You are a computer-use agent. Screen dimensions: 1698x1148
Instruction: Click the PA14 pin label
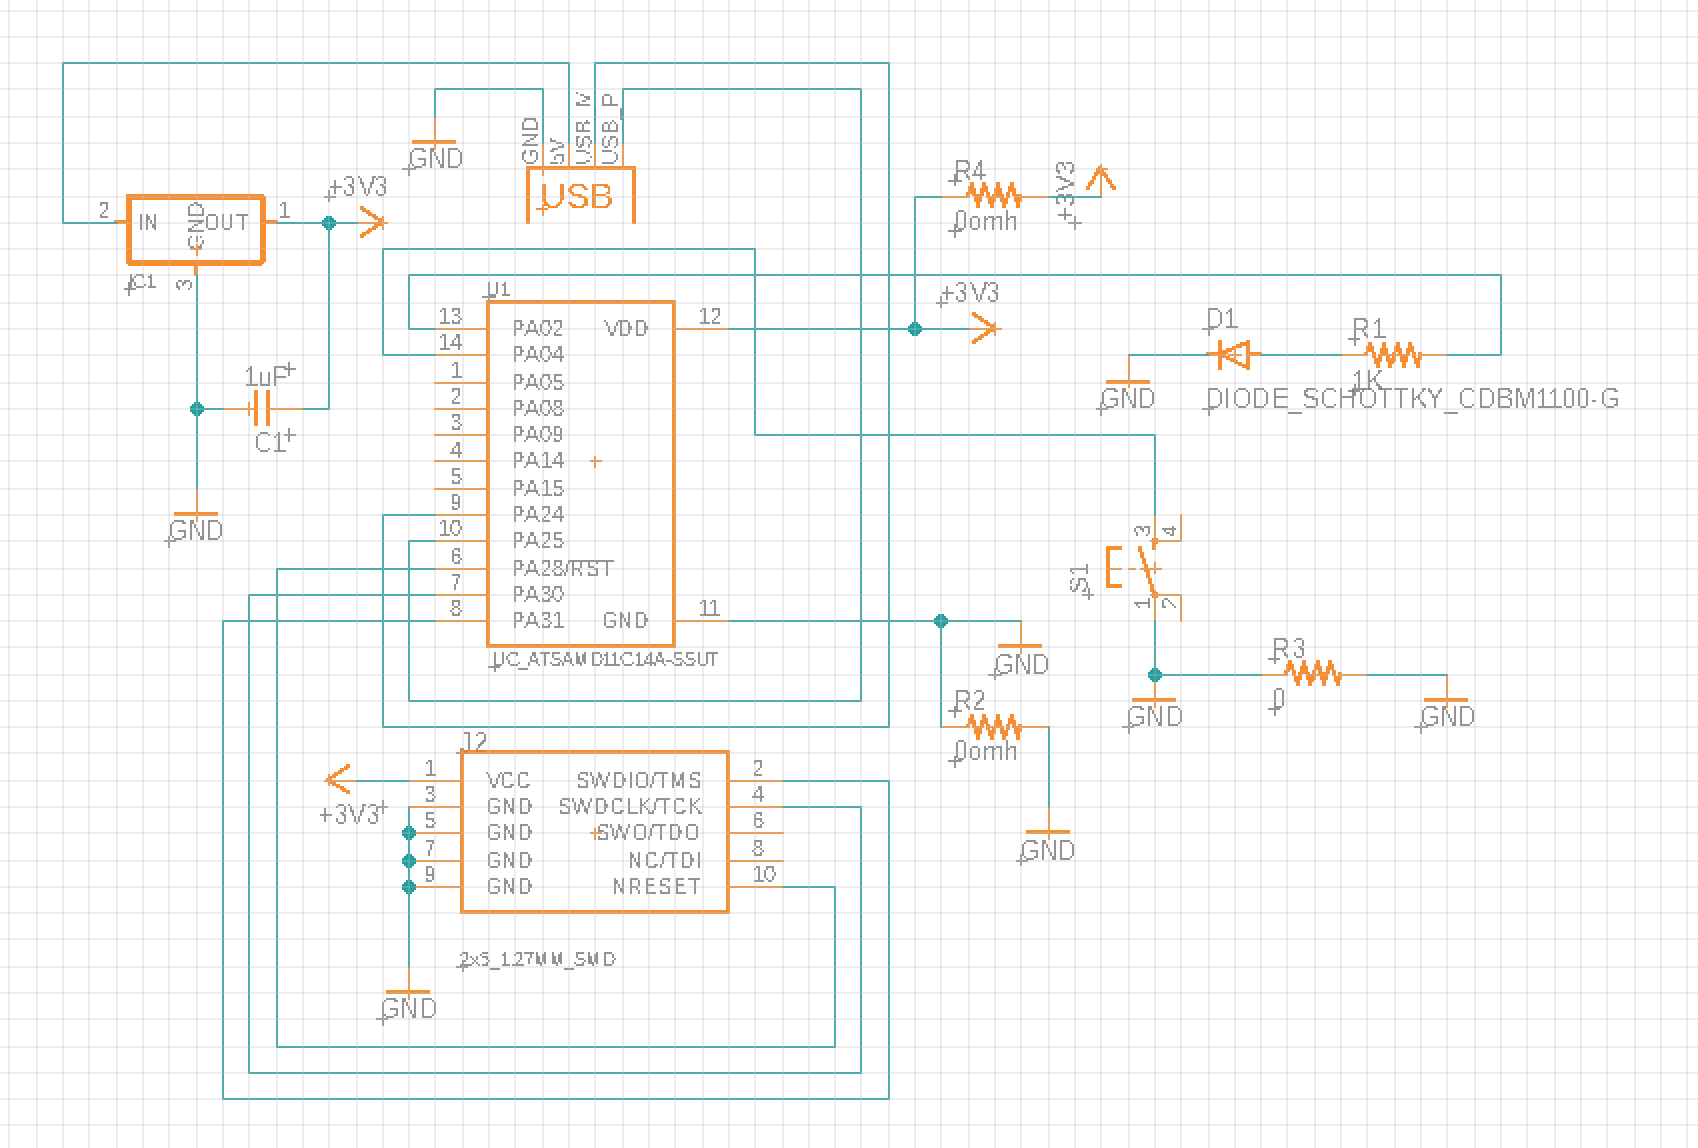(x=538, y=461)
